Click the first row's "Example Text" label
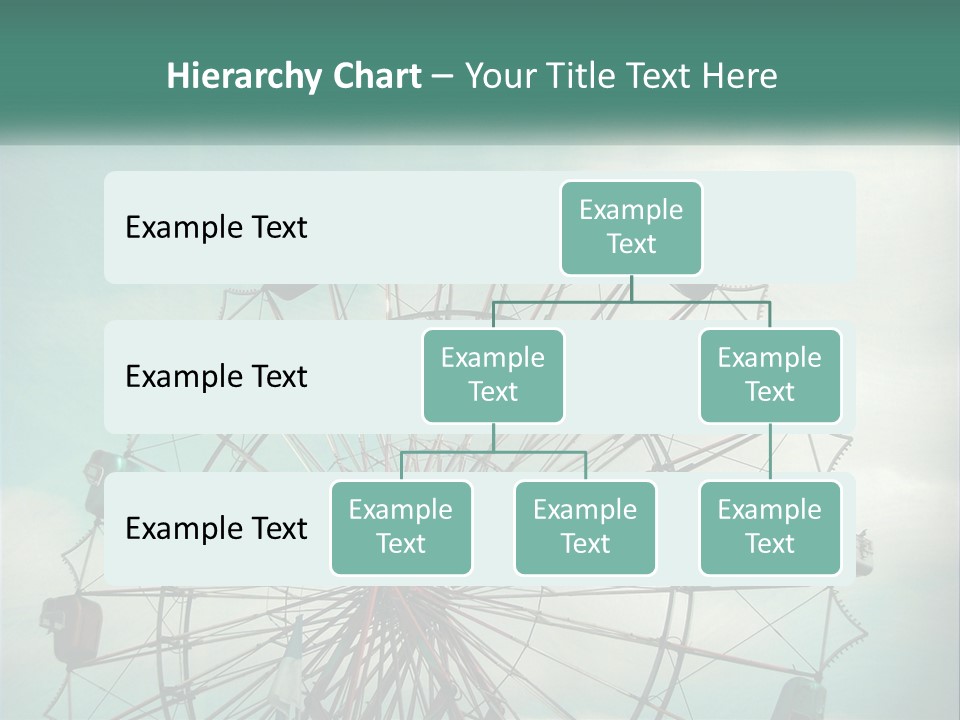This screenshot has height=720, width=960. click(216, 228)
